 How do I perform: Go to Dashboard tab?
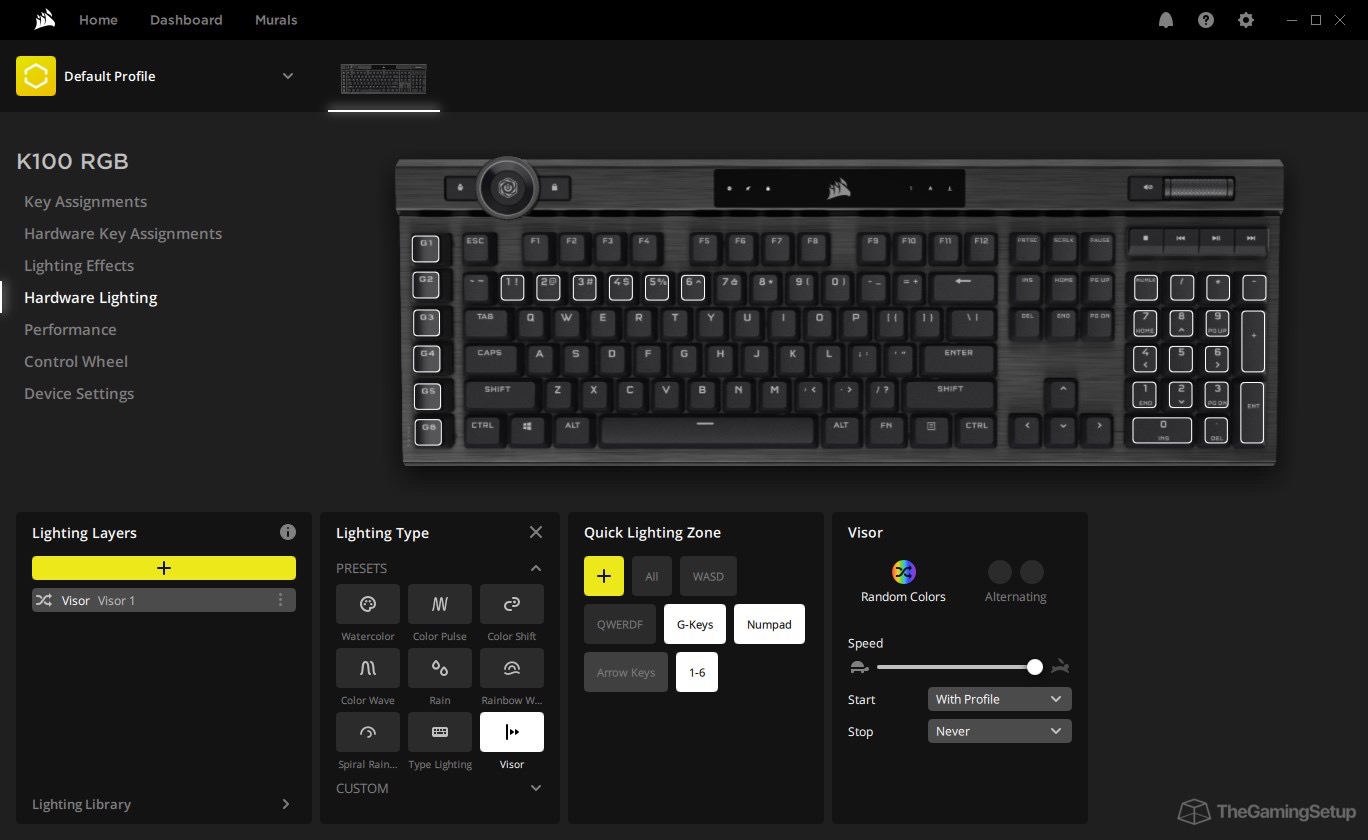tap(186, 20)
